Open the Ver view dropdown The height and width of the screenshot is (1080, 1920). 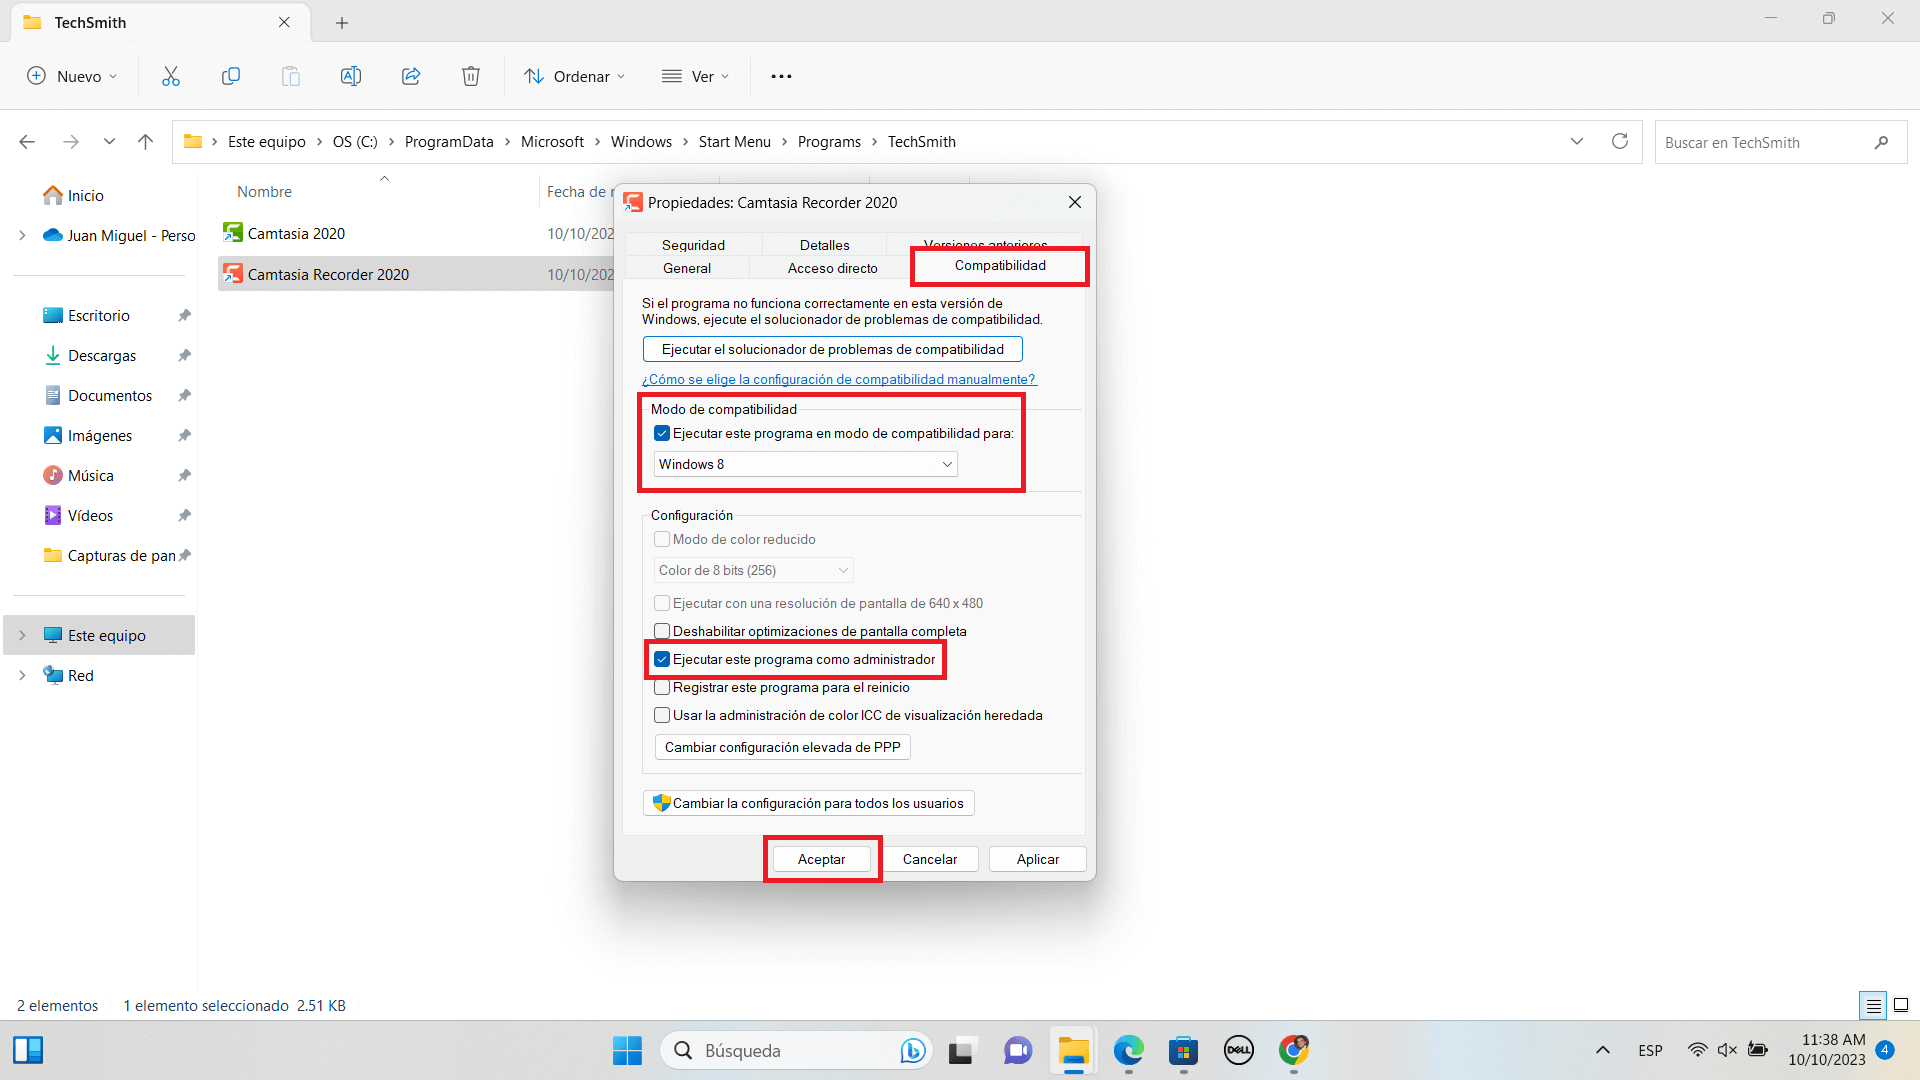point(696,76)
